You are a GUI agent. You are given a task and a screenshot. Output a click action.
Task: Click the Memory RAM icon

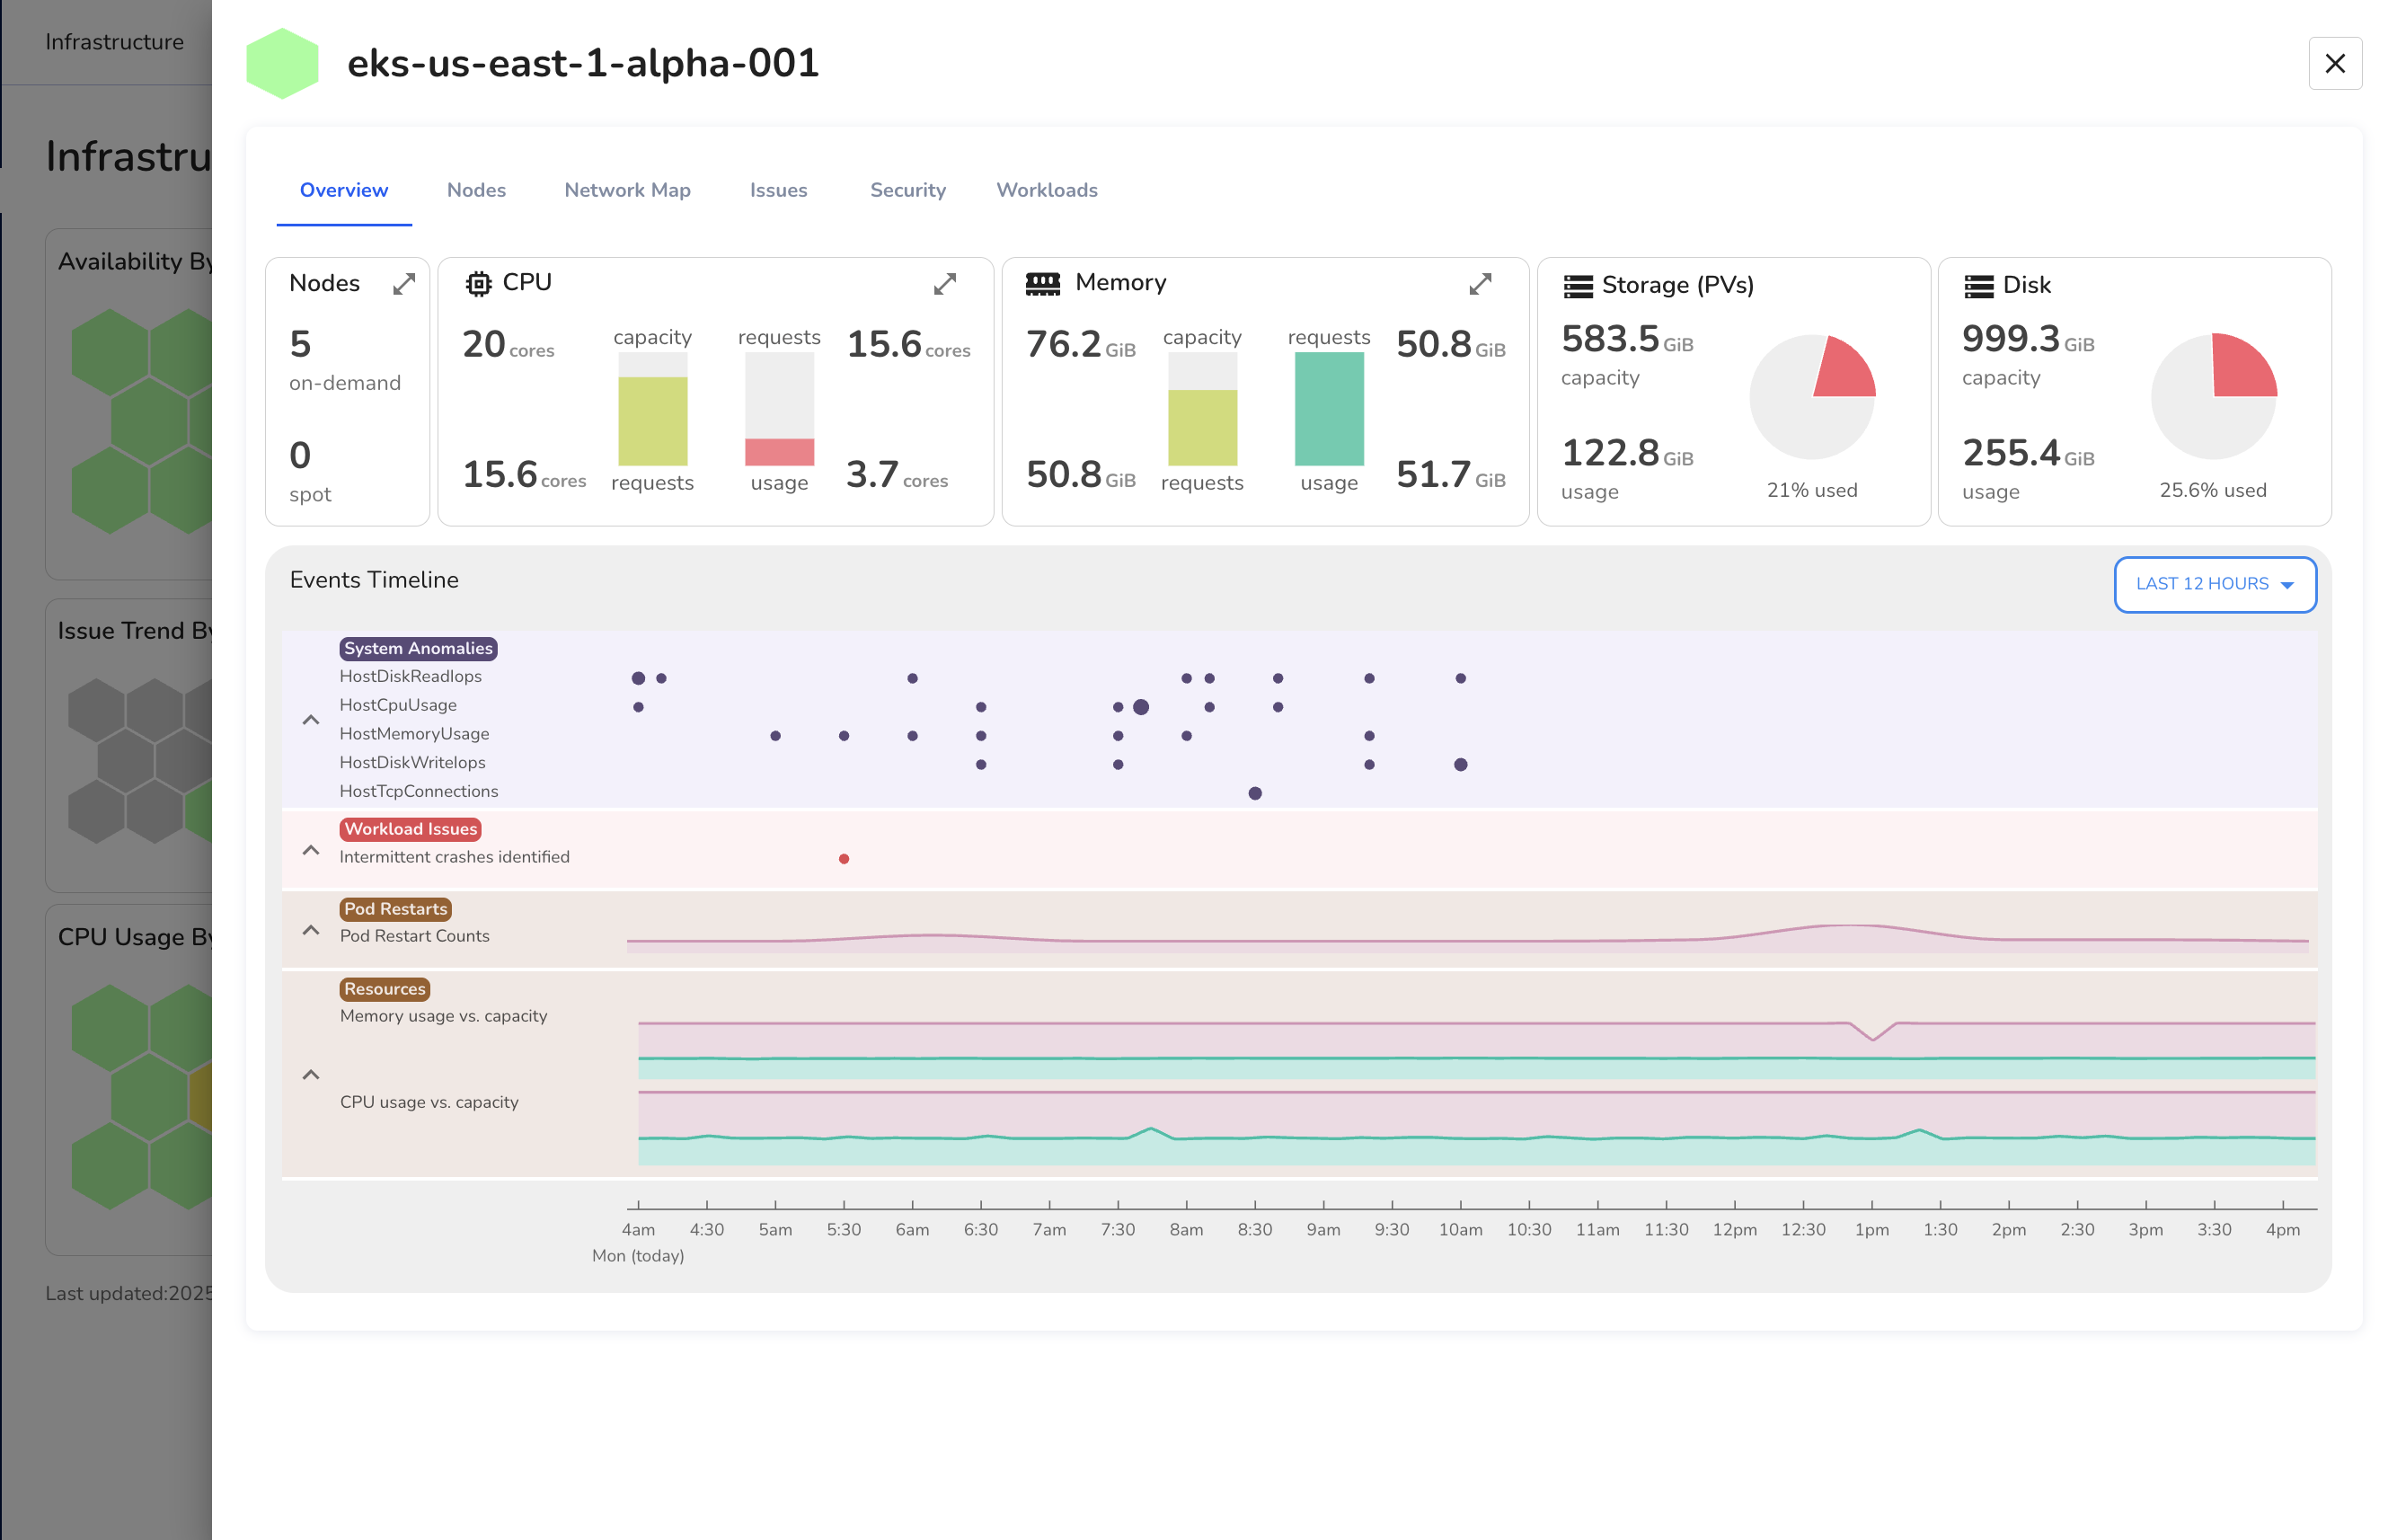[x=1042, y=284]
